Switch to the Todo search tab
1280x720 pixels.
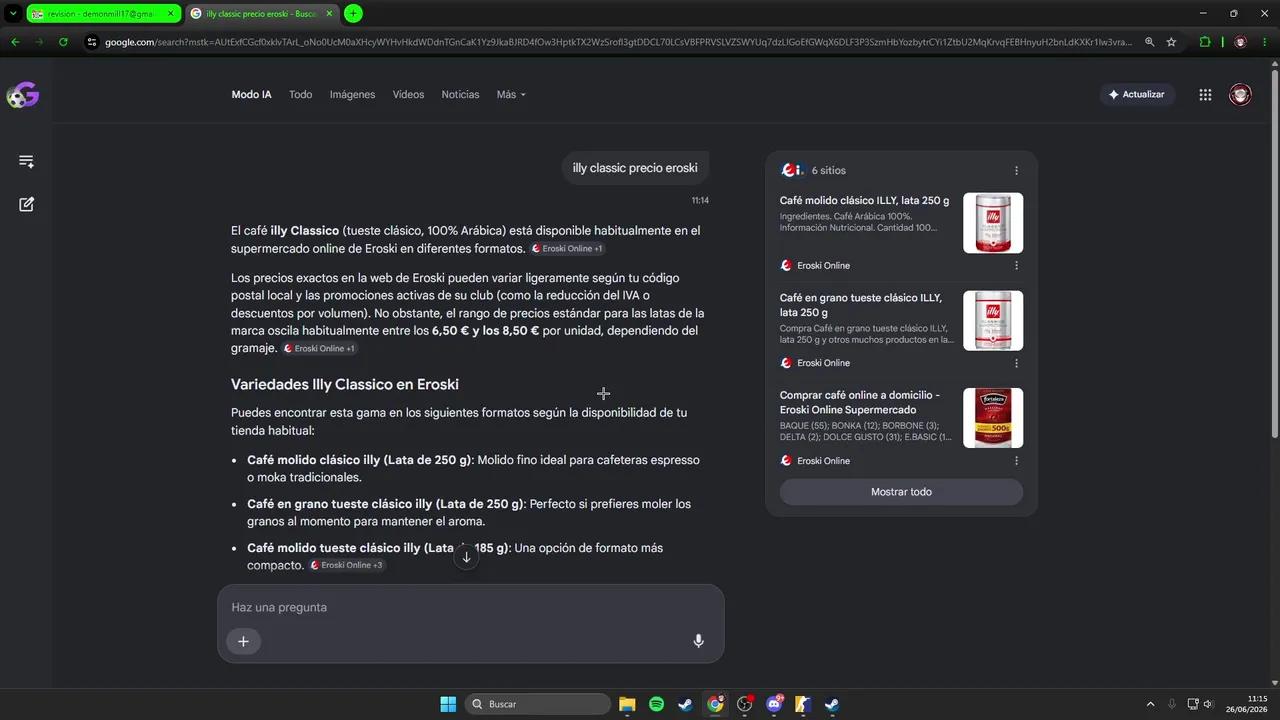(301, 95)
